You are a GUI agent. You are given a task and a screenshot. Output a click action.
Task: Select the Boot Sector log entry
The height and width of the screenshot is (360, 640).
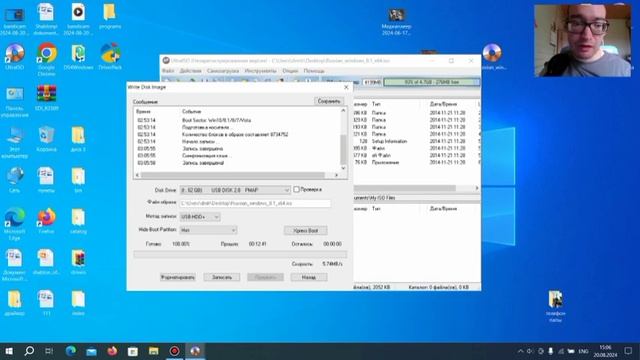[x=237, y=120]
